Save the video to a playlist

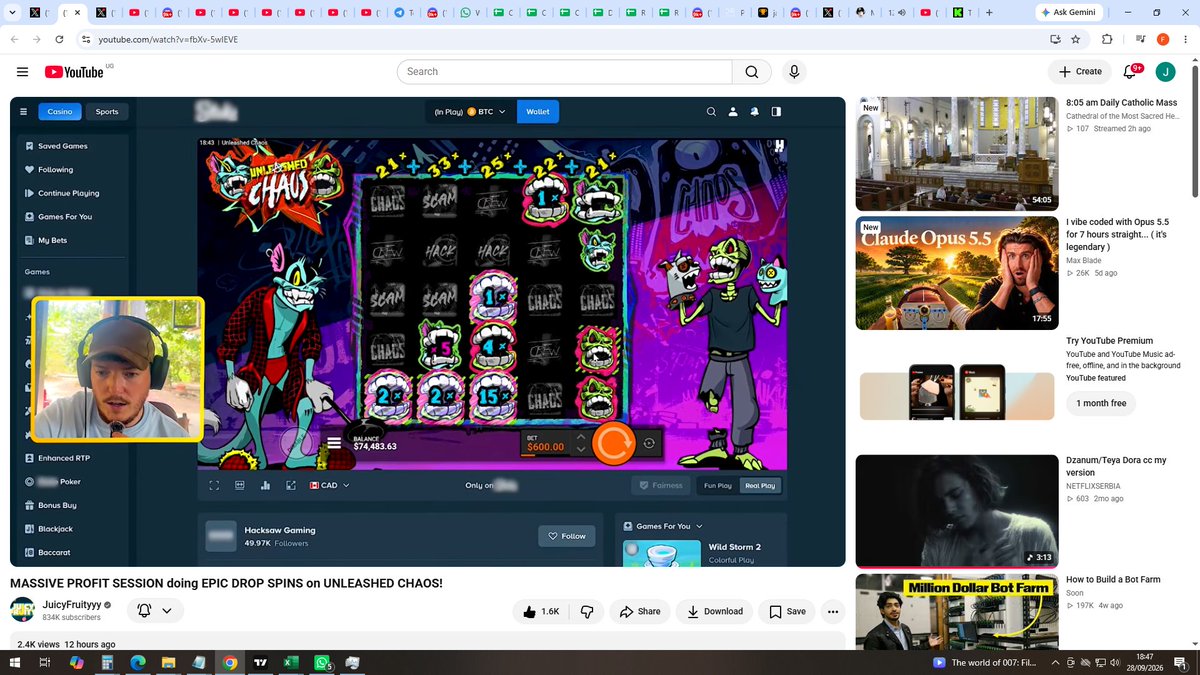click(x=786, y=611)
